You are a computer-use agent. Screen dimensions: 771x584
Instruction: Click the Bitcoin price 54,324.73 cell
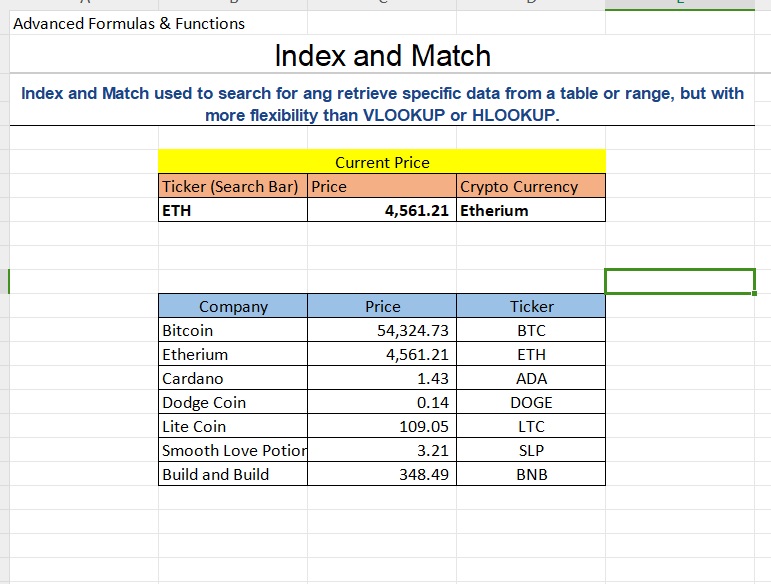point(382,330)
